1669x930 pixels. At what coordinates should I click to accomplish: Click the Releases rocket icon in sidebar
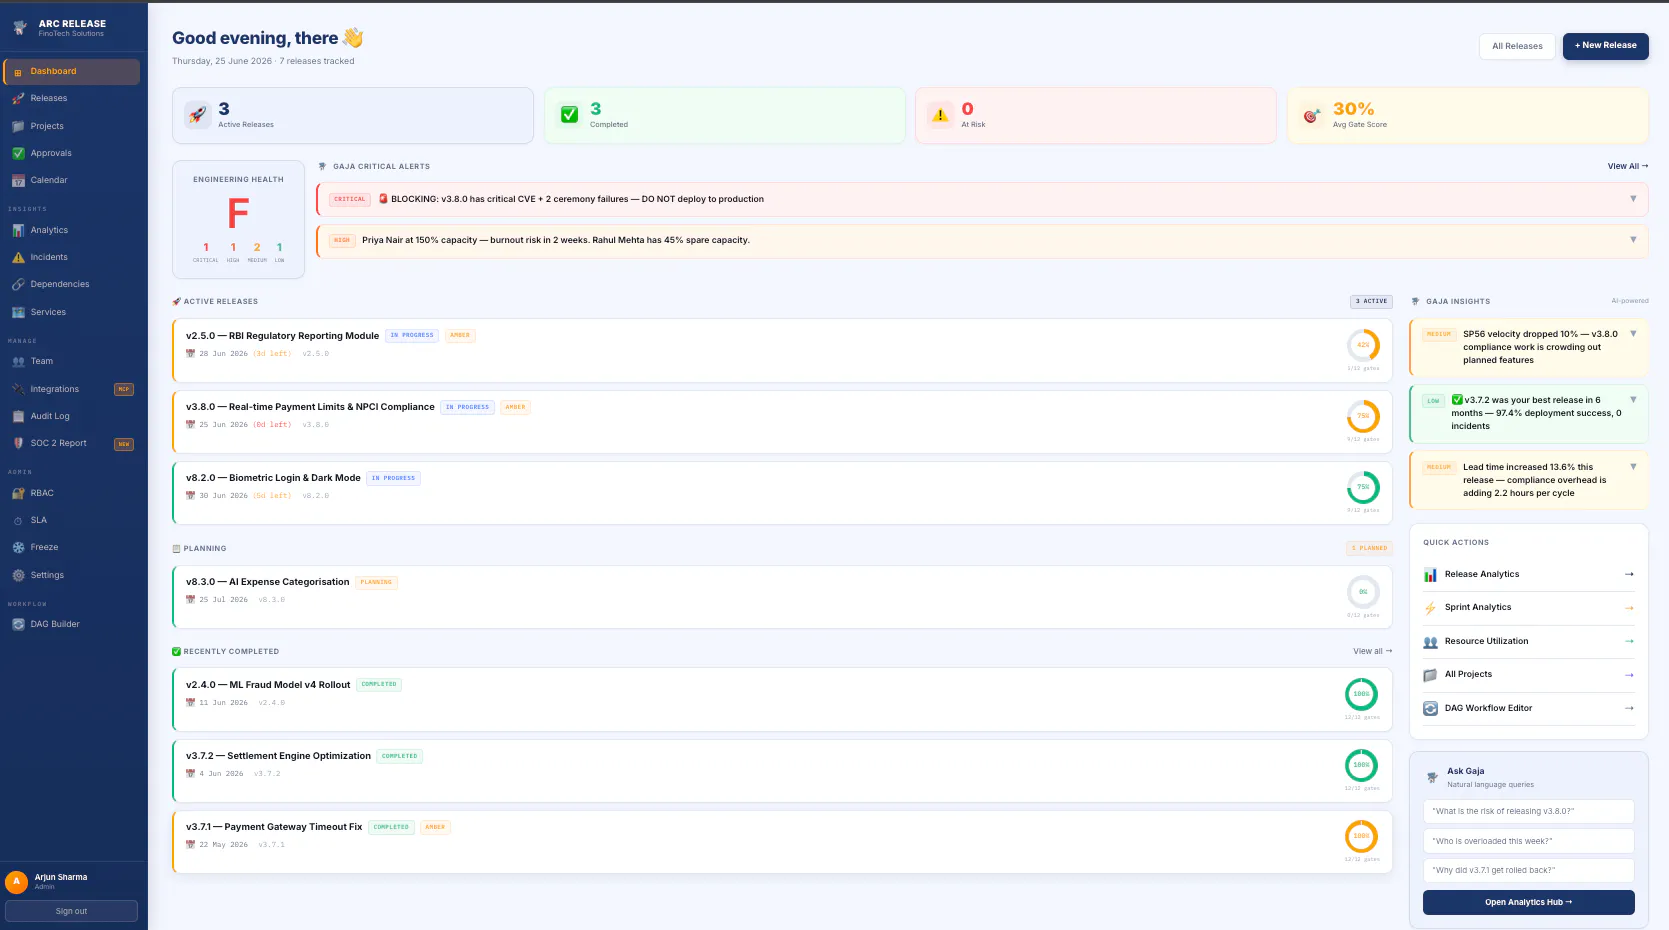tap(18, 99)
